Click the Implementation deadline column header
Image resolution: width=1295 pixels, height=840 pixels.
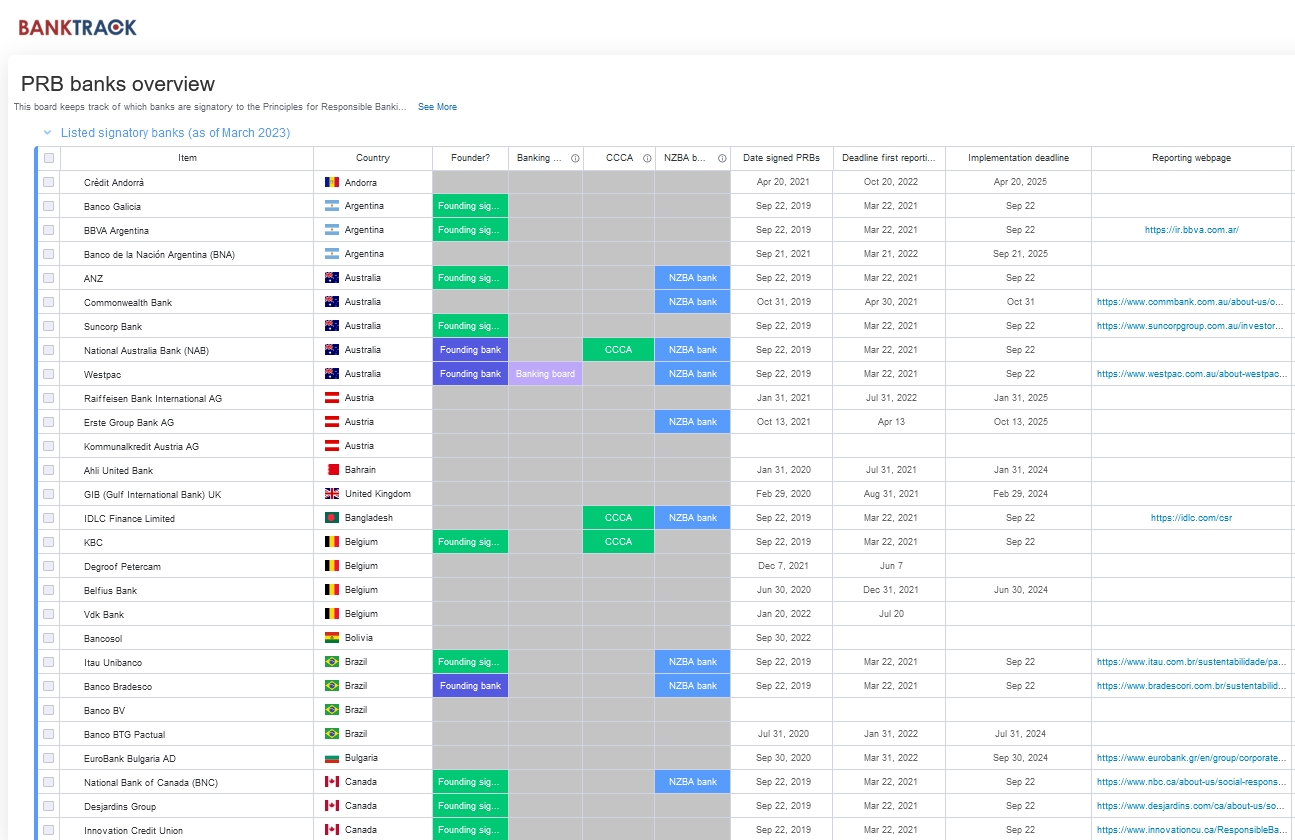coord(1018,158)
